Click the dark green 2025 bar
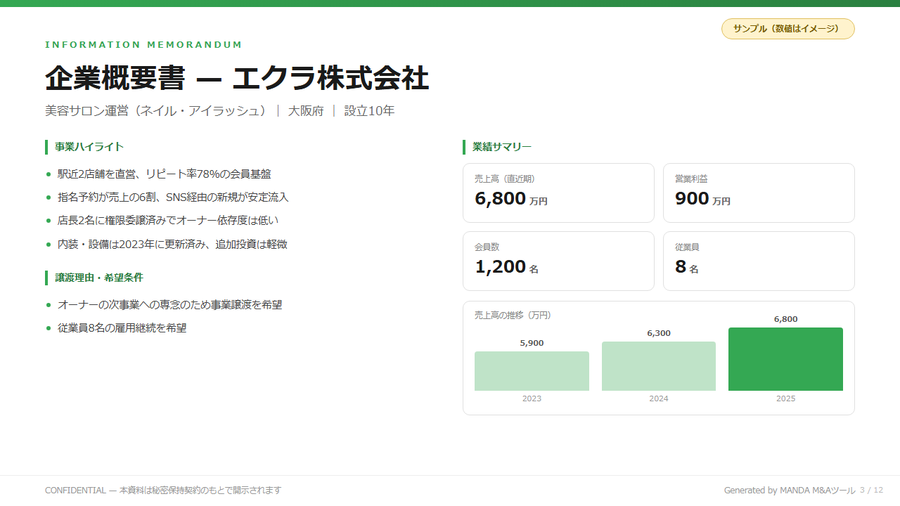 [x=785, y=359]
